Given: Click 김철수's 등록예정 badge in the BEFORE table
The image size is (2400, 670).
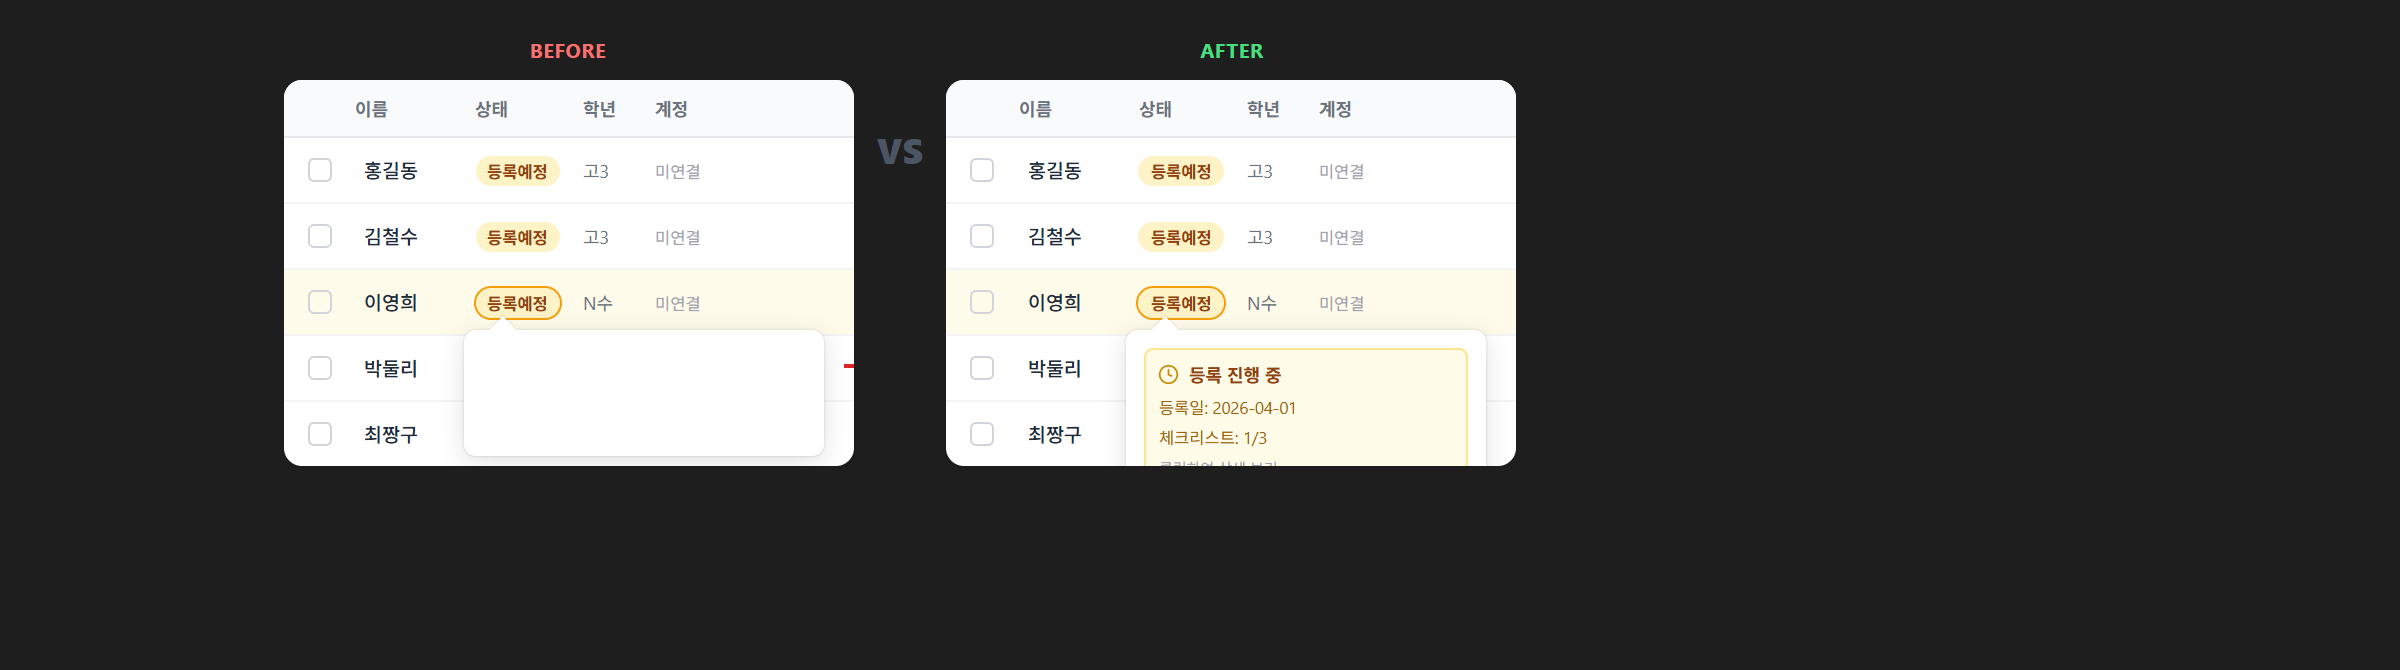Looking at the screenshot, I should click(x=517, y=237).
